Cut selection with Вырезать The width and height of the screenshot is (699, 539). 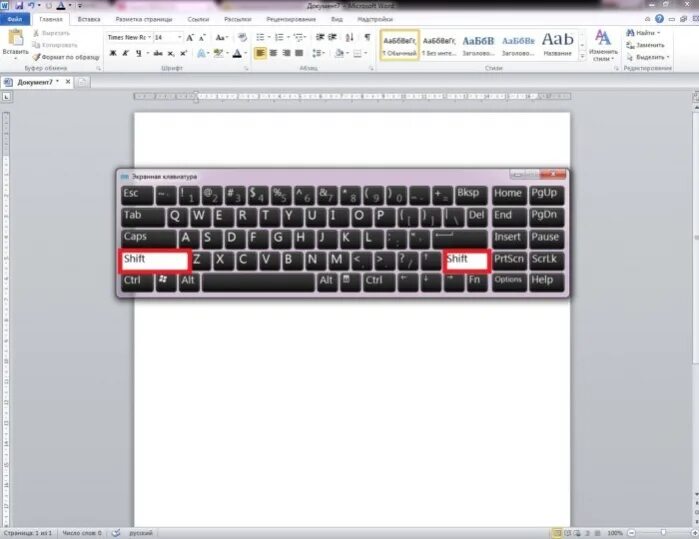[x=52, y=33]
